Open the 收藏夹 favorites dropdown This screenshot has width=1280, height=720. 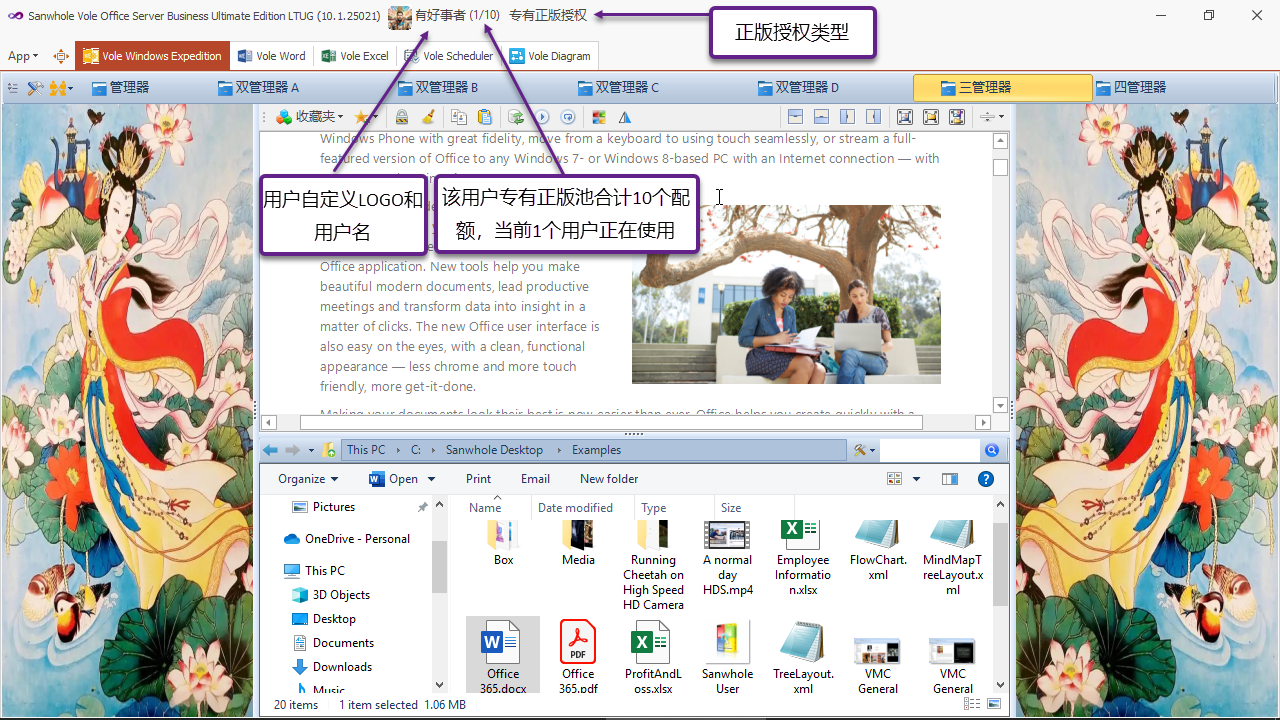(x=310, y=117)
